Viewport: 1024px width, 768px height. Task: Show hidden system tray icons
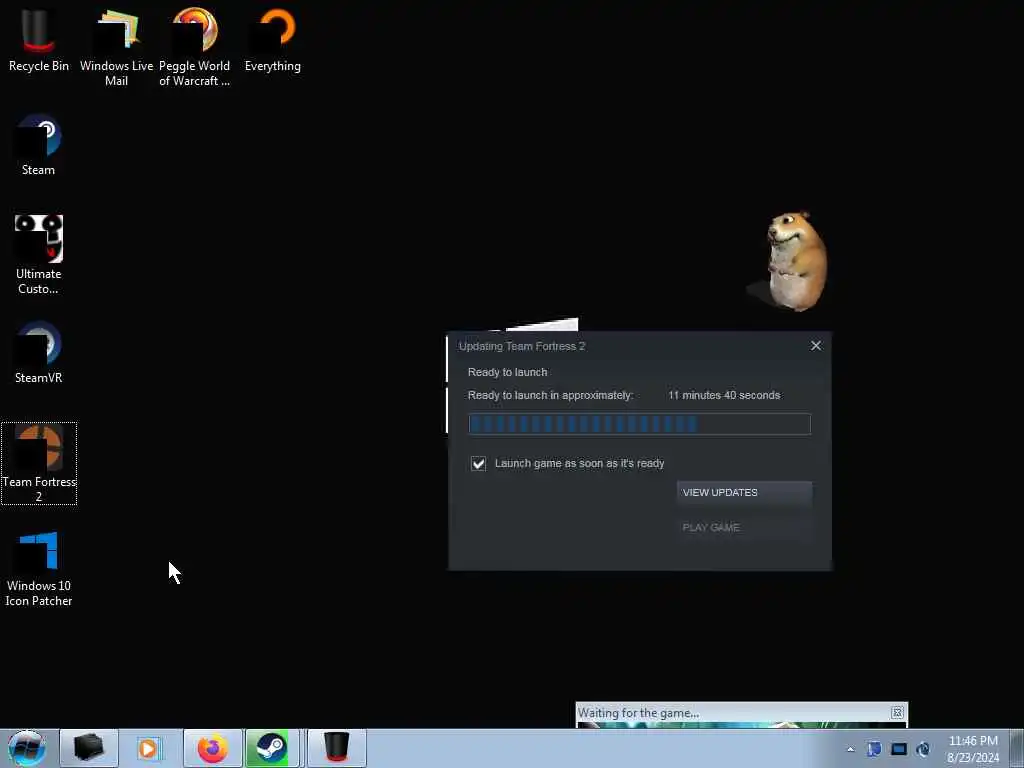(850, 750)
